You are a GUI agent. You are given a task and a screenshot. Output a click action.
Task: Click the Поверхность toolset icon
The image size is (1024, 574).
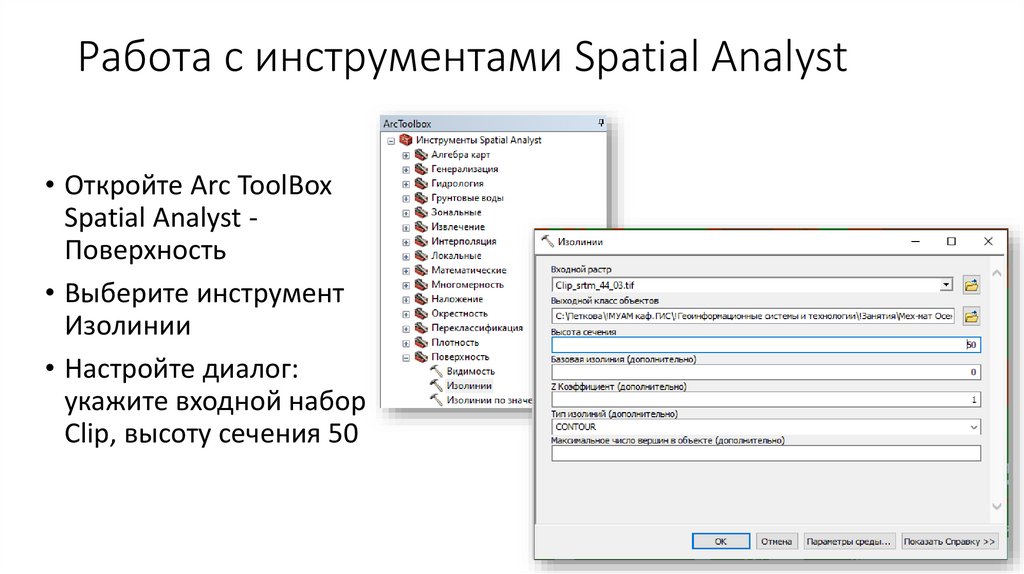[x=421, y=357]
